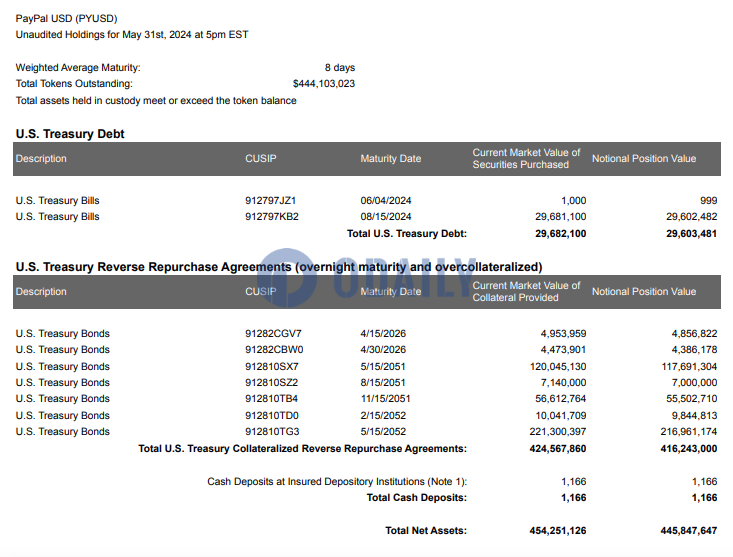Viewport: 733px width, 557px height.
Task: Click the '8 days' maturity value
Action: (x=340, y=68)
